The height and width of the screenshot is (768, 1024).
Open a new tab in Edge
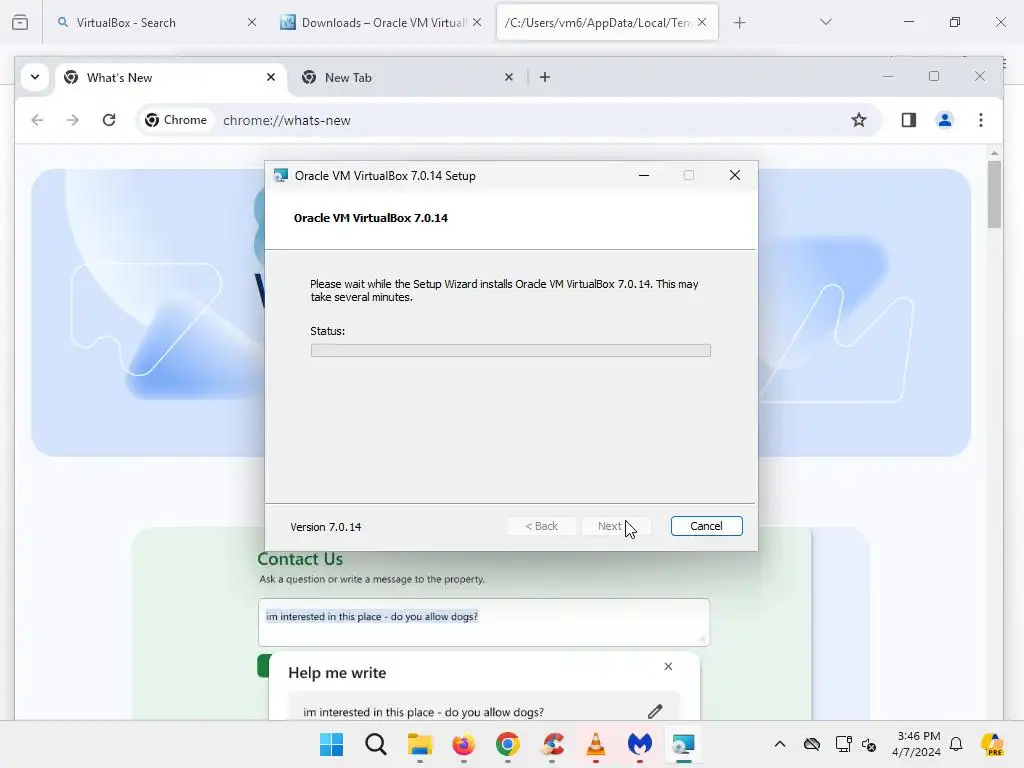coord(739,23)
